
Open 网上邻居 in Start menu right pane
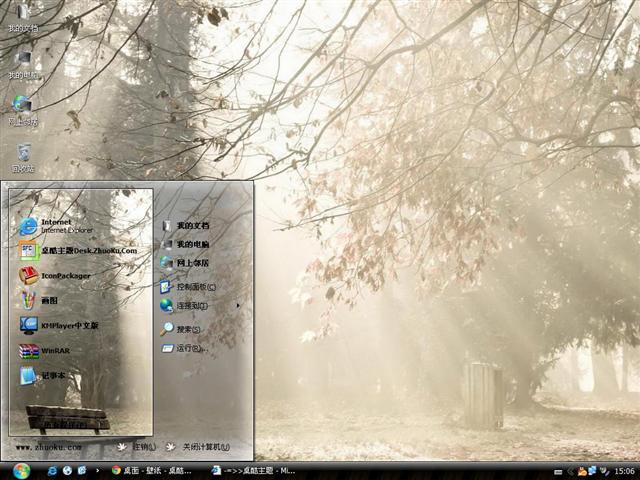(x=184, y=263)
